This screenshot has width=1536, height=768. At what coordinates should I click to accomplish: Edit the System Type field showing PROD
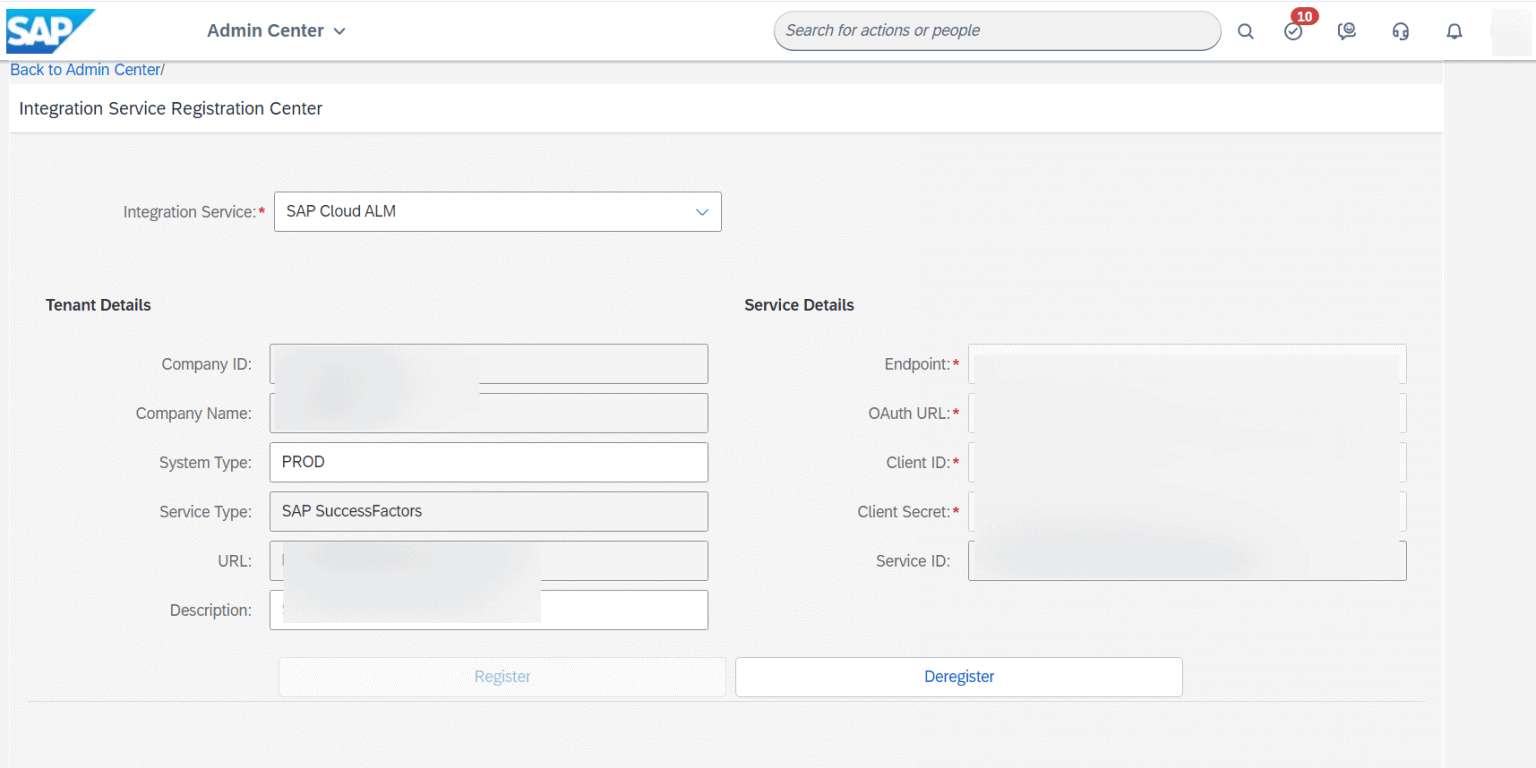coord(488,462)
